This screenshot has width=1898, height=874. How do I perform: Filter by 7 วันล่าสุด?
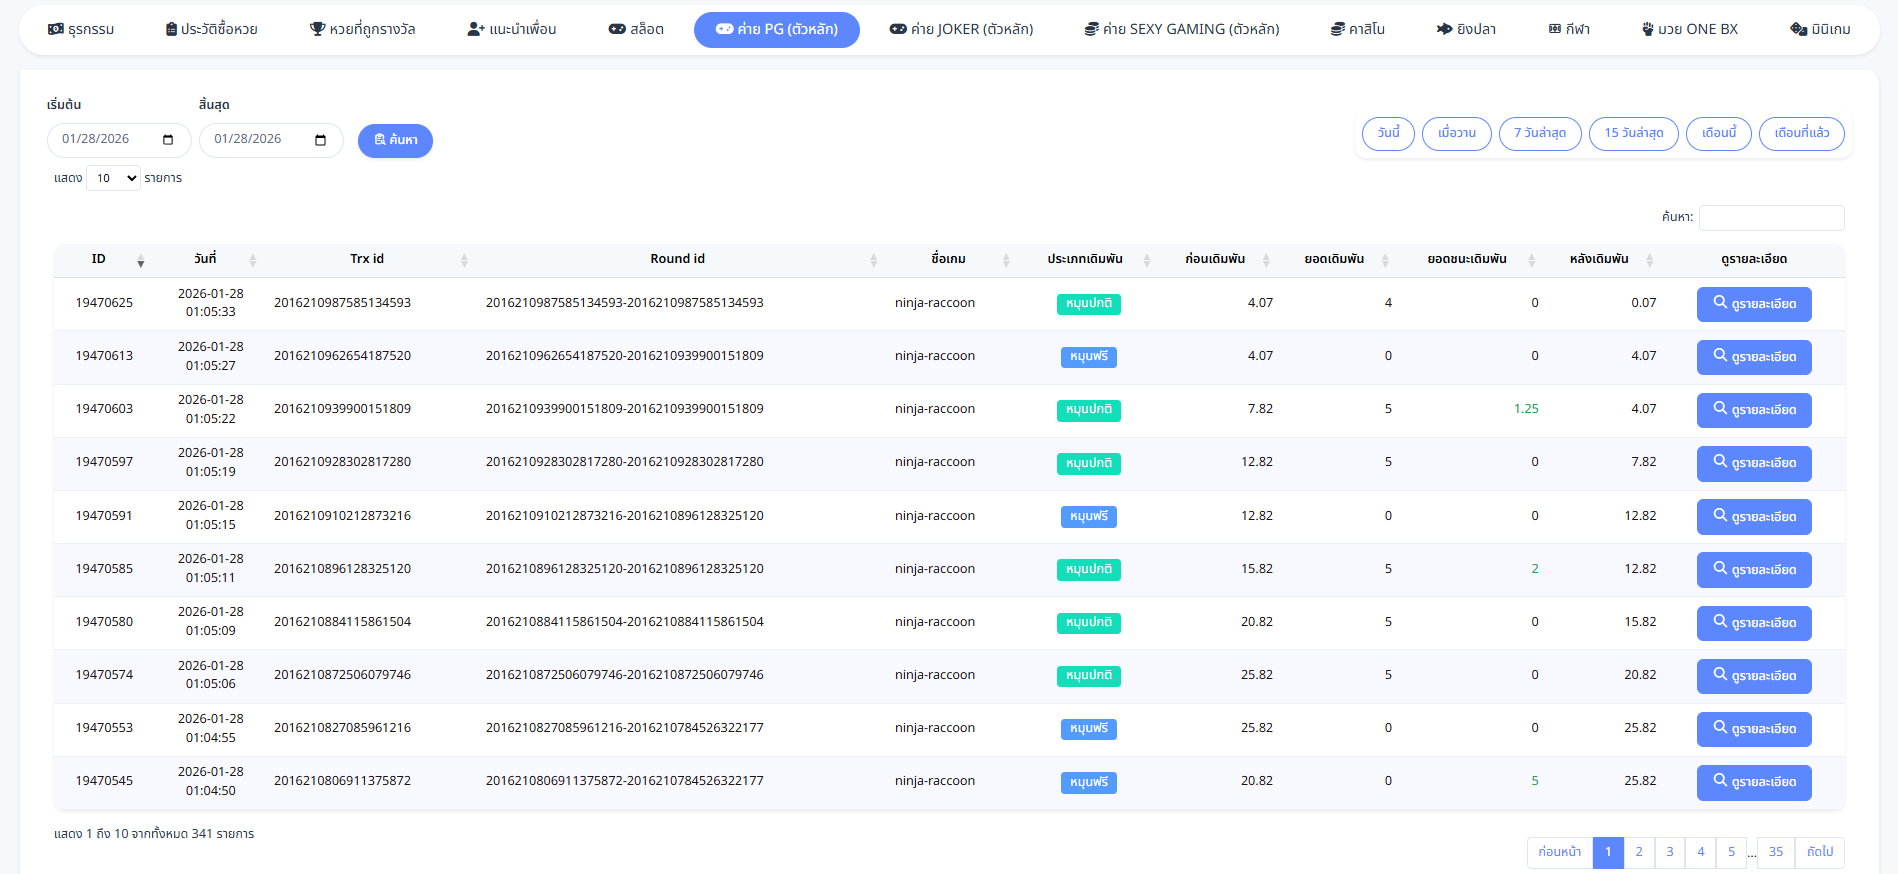click(1539, 134)
